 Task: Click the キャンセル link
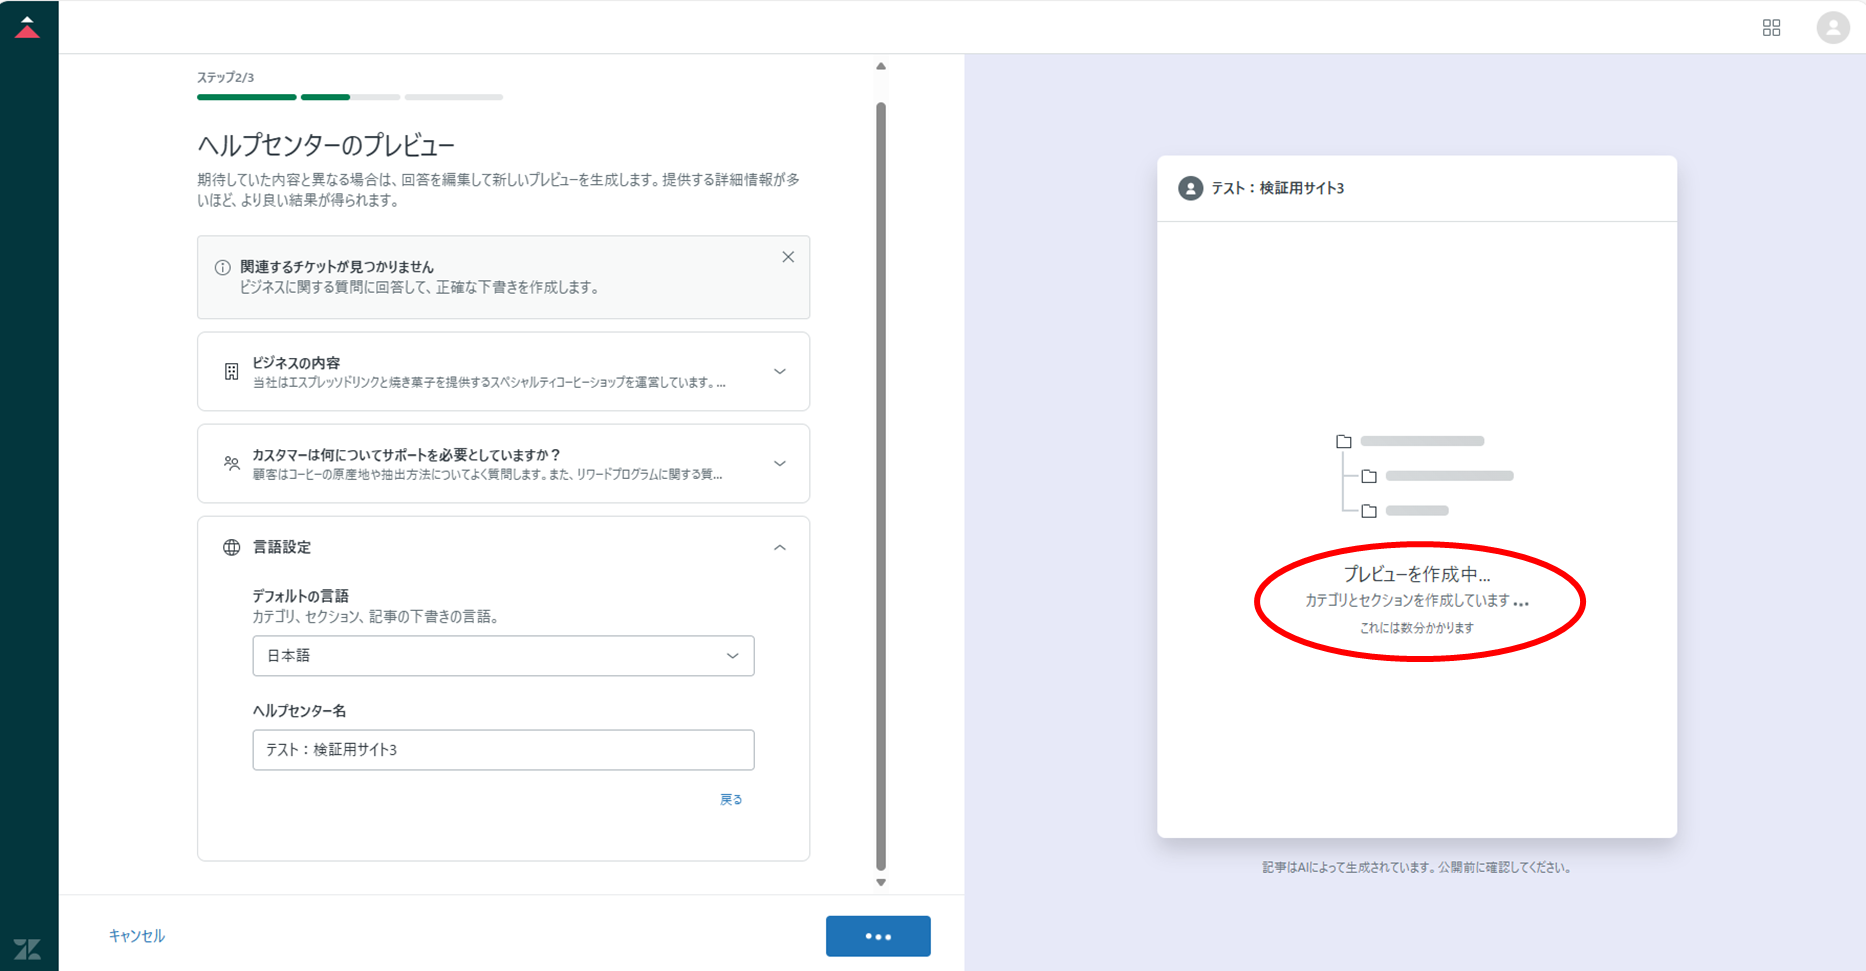coord(136,936)
